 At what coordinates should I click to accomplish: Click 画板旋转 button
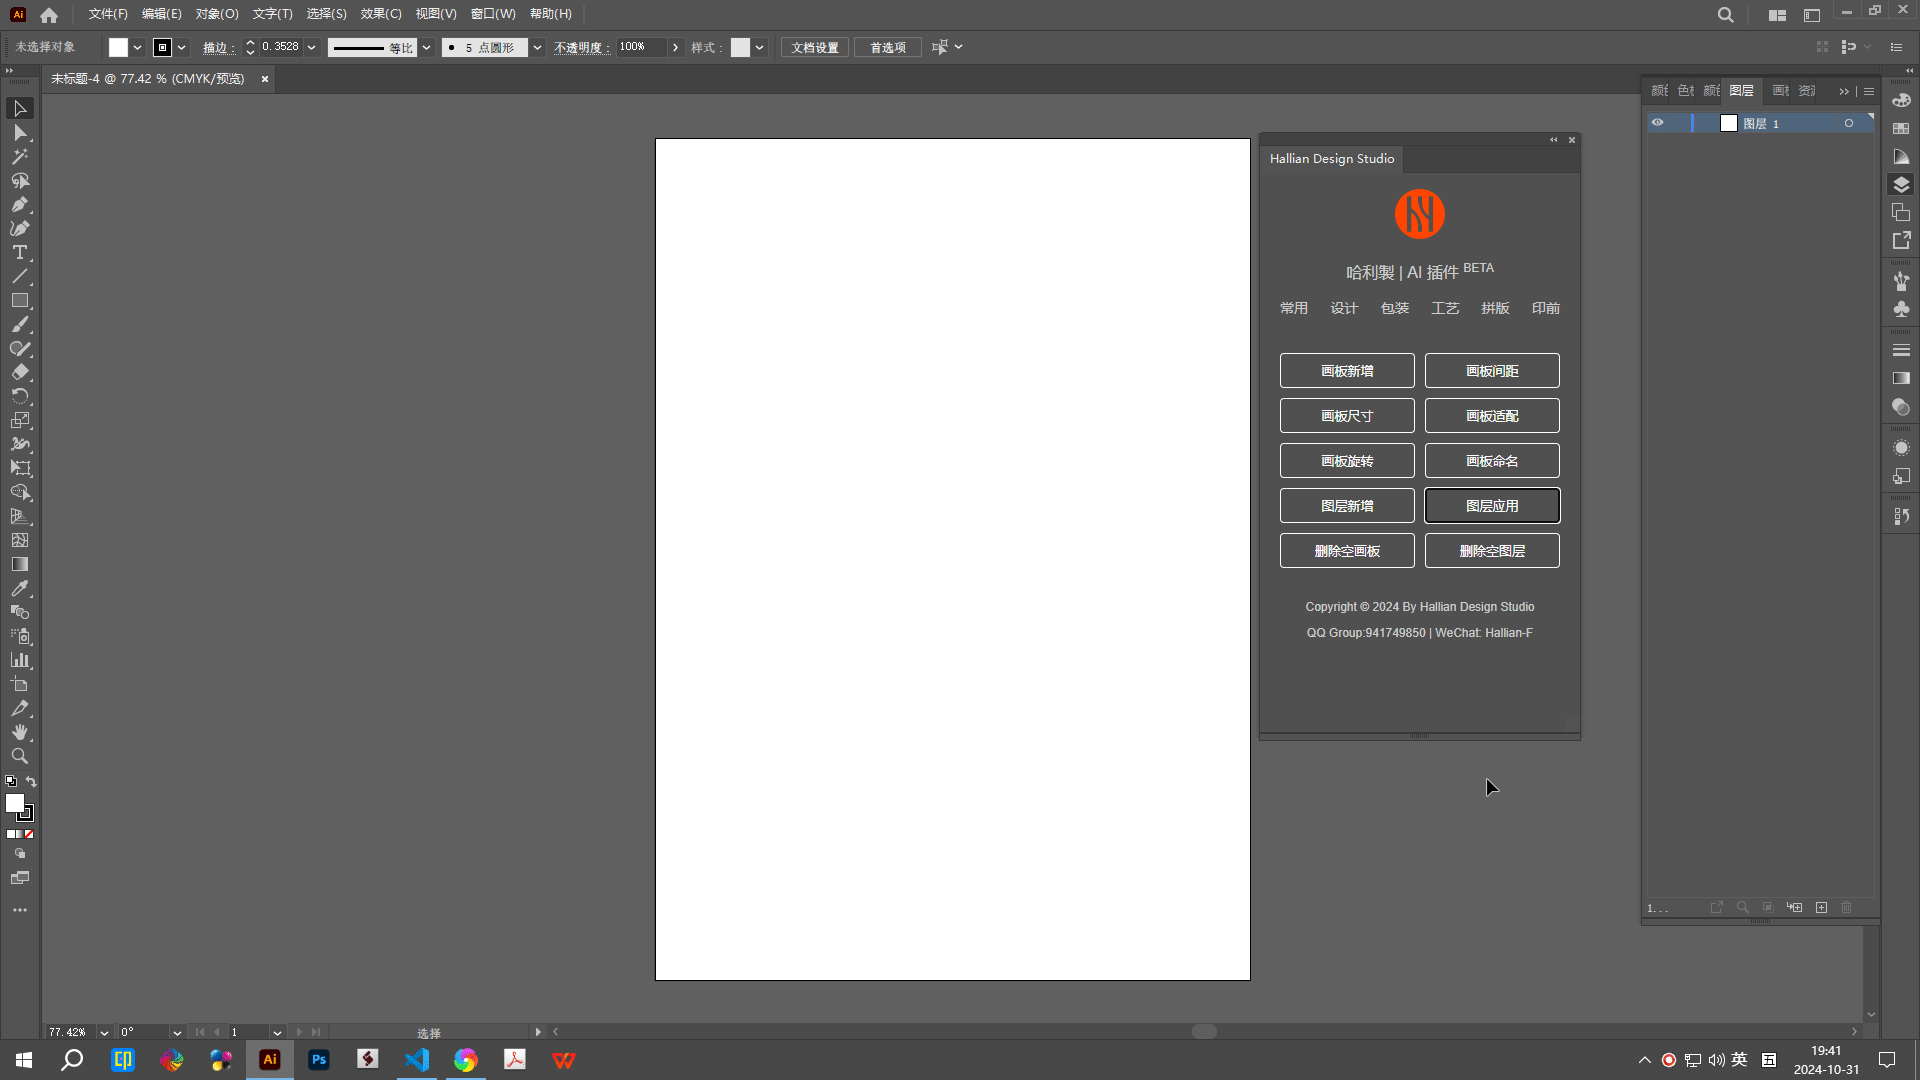pyautogui.click(x=1347, y=461)
